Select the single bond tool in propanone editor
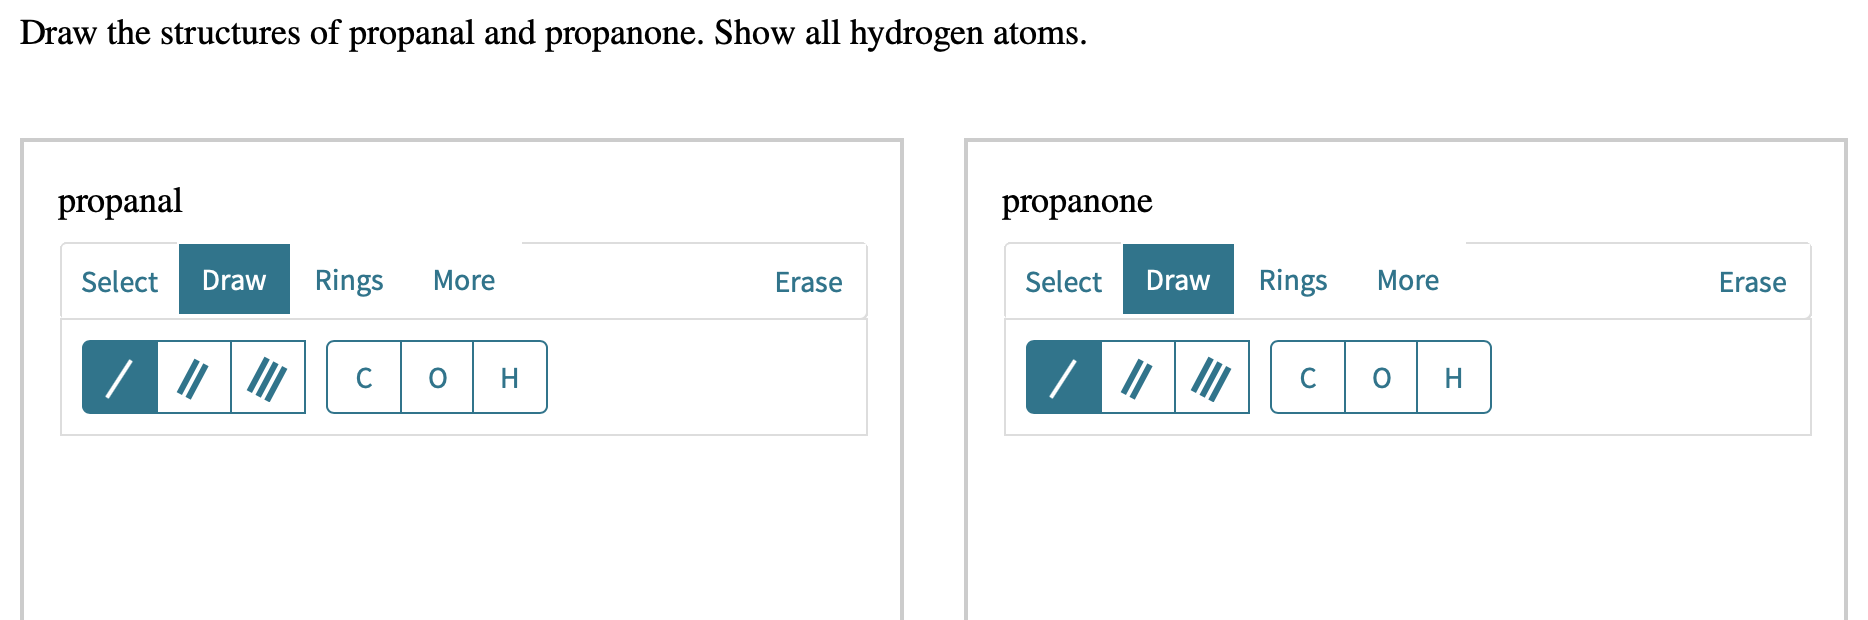Screen dimensions: 1868x620 [1063, 377]
